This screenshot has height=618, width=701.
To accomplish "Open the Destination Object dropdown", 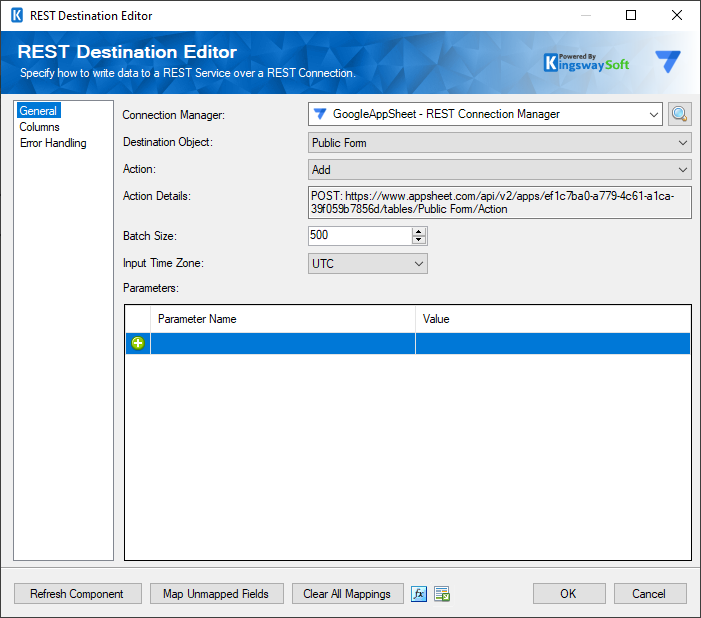I will (x=499, y=143).
